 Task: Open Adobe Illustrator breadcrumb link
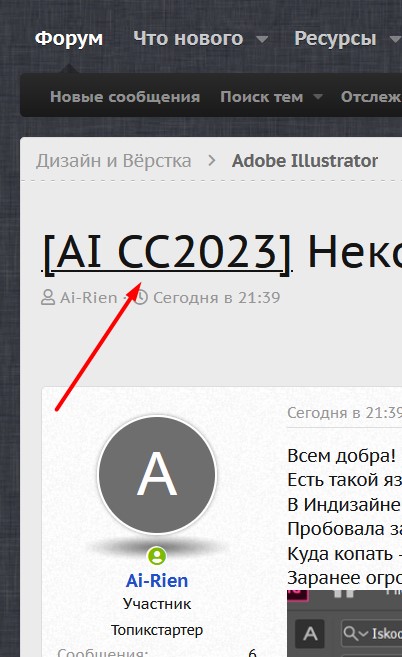pos(305,161)
